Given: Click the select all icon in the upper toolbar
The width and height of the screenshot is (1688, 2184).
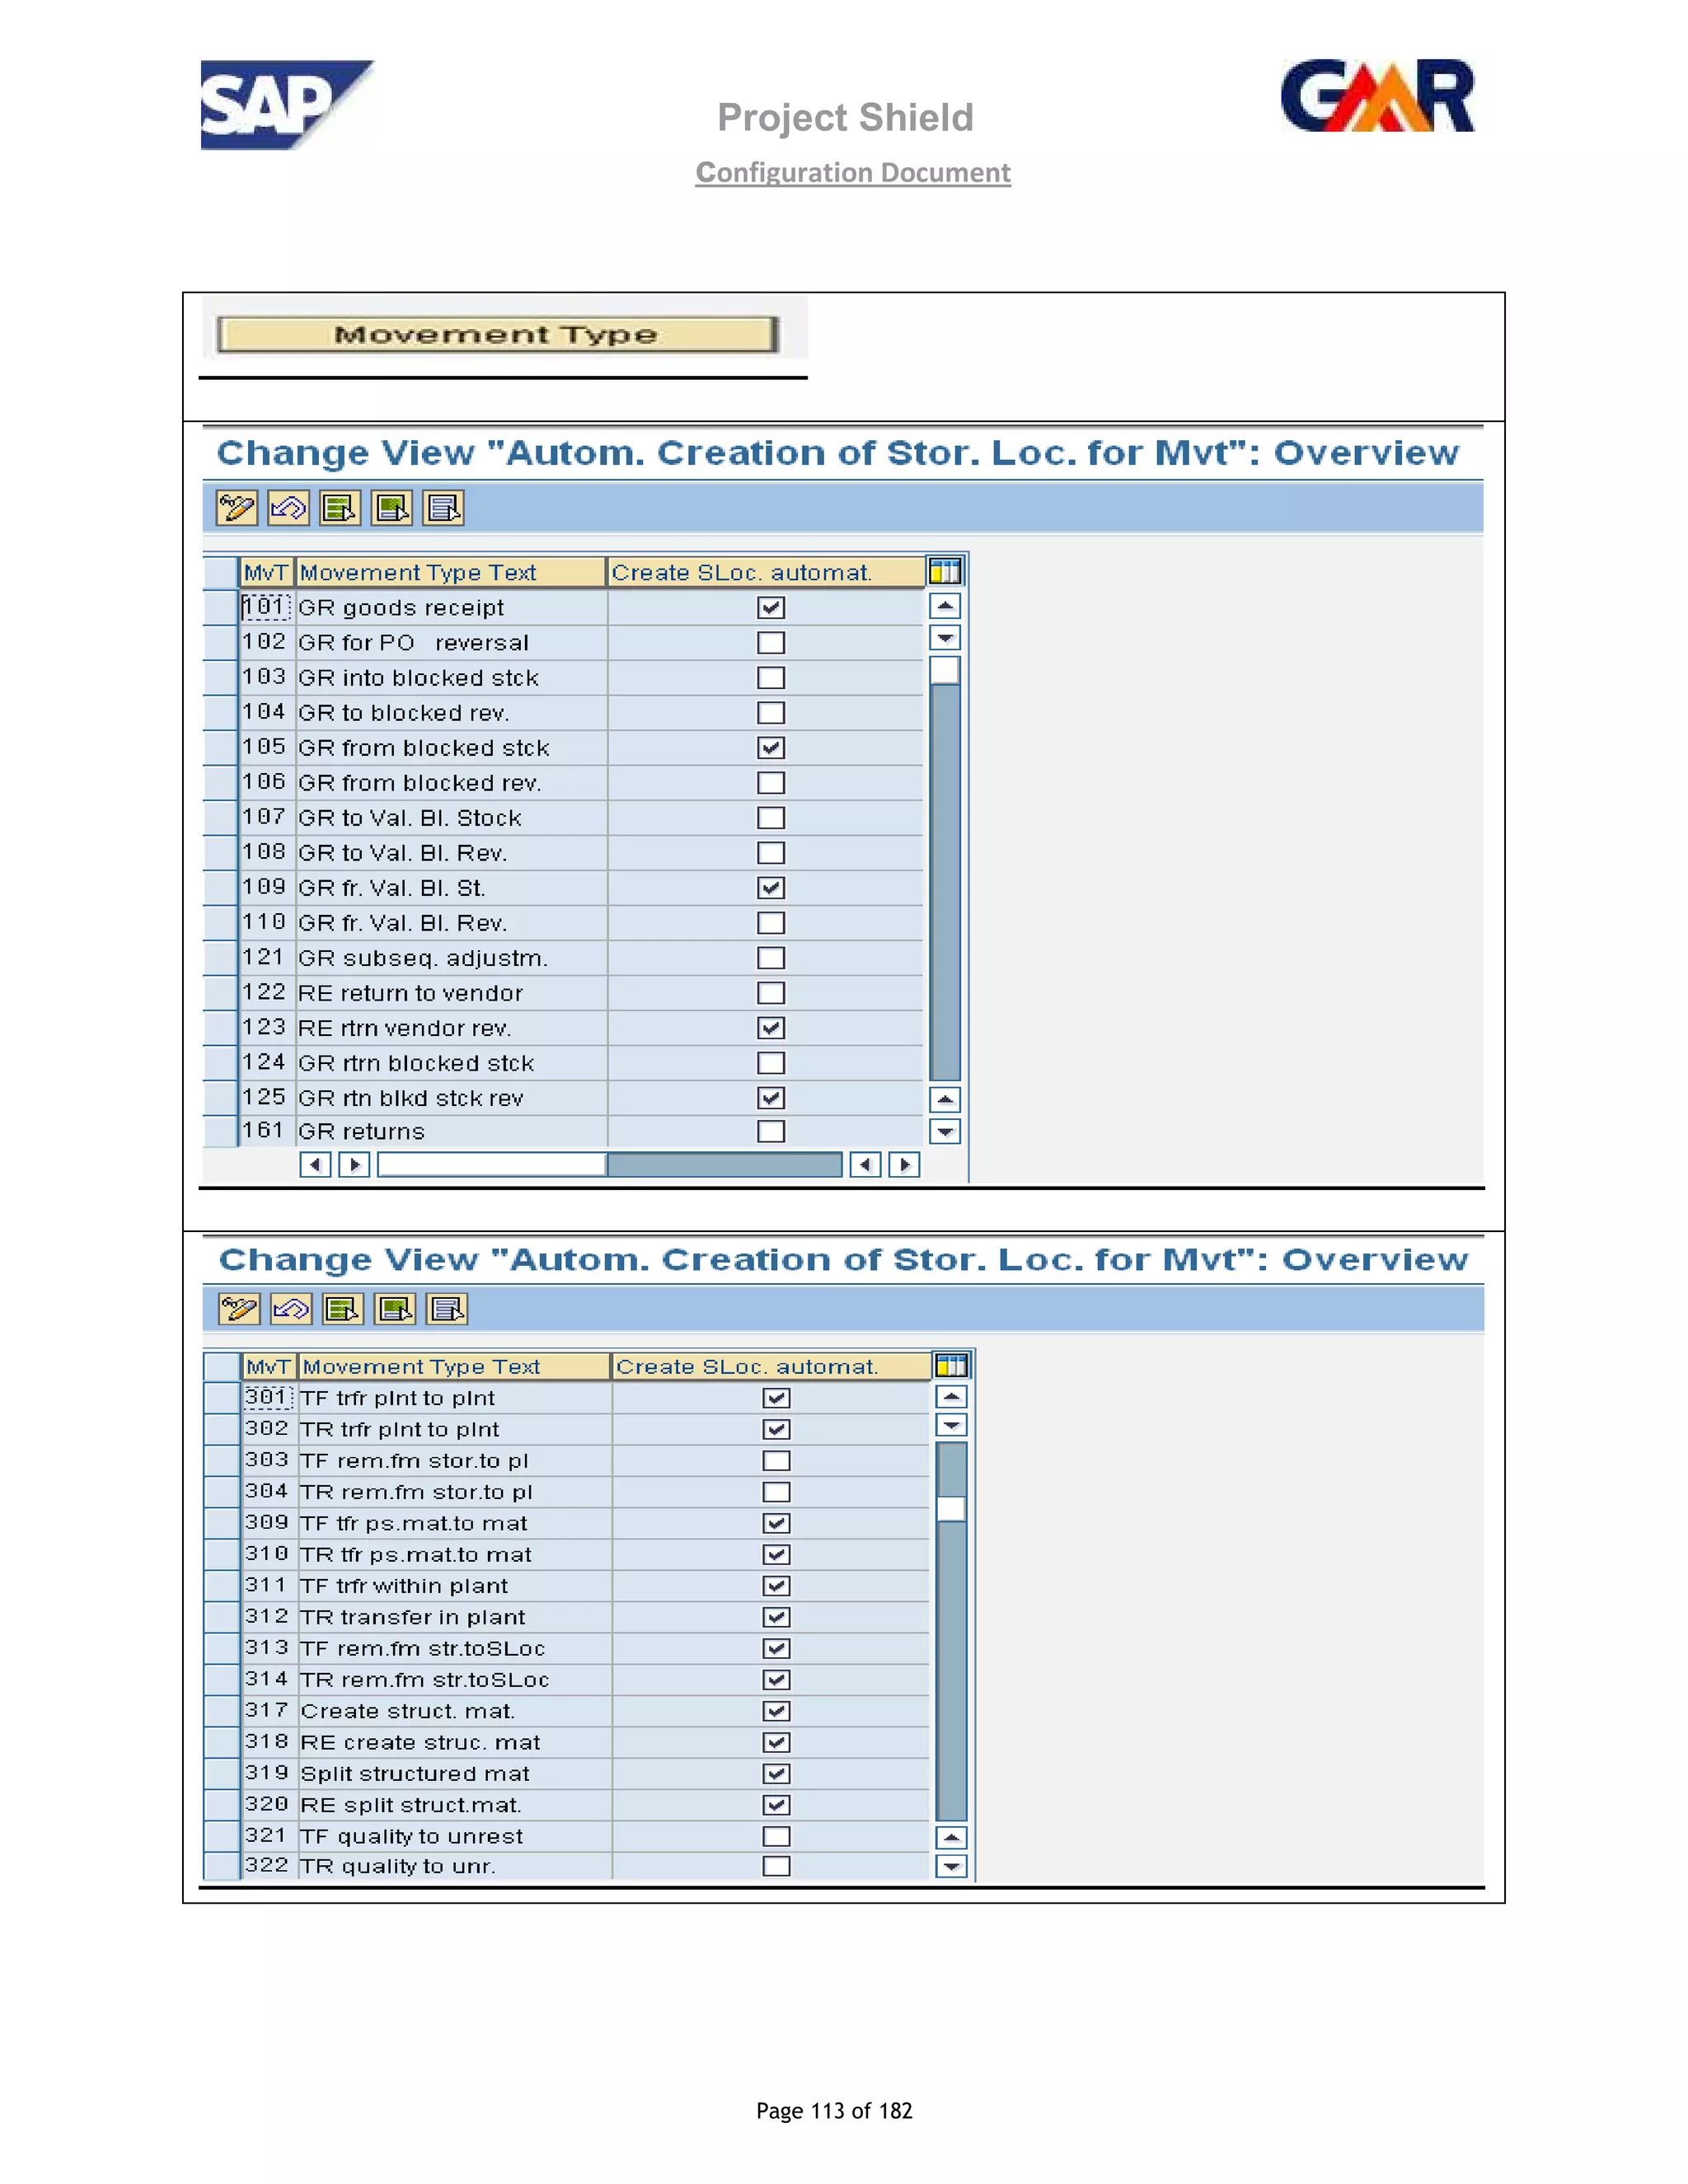Looking at the screenshot, I should pos(340,508).
